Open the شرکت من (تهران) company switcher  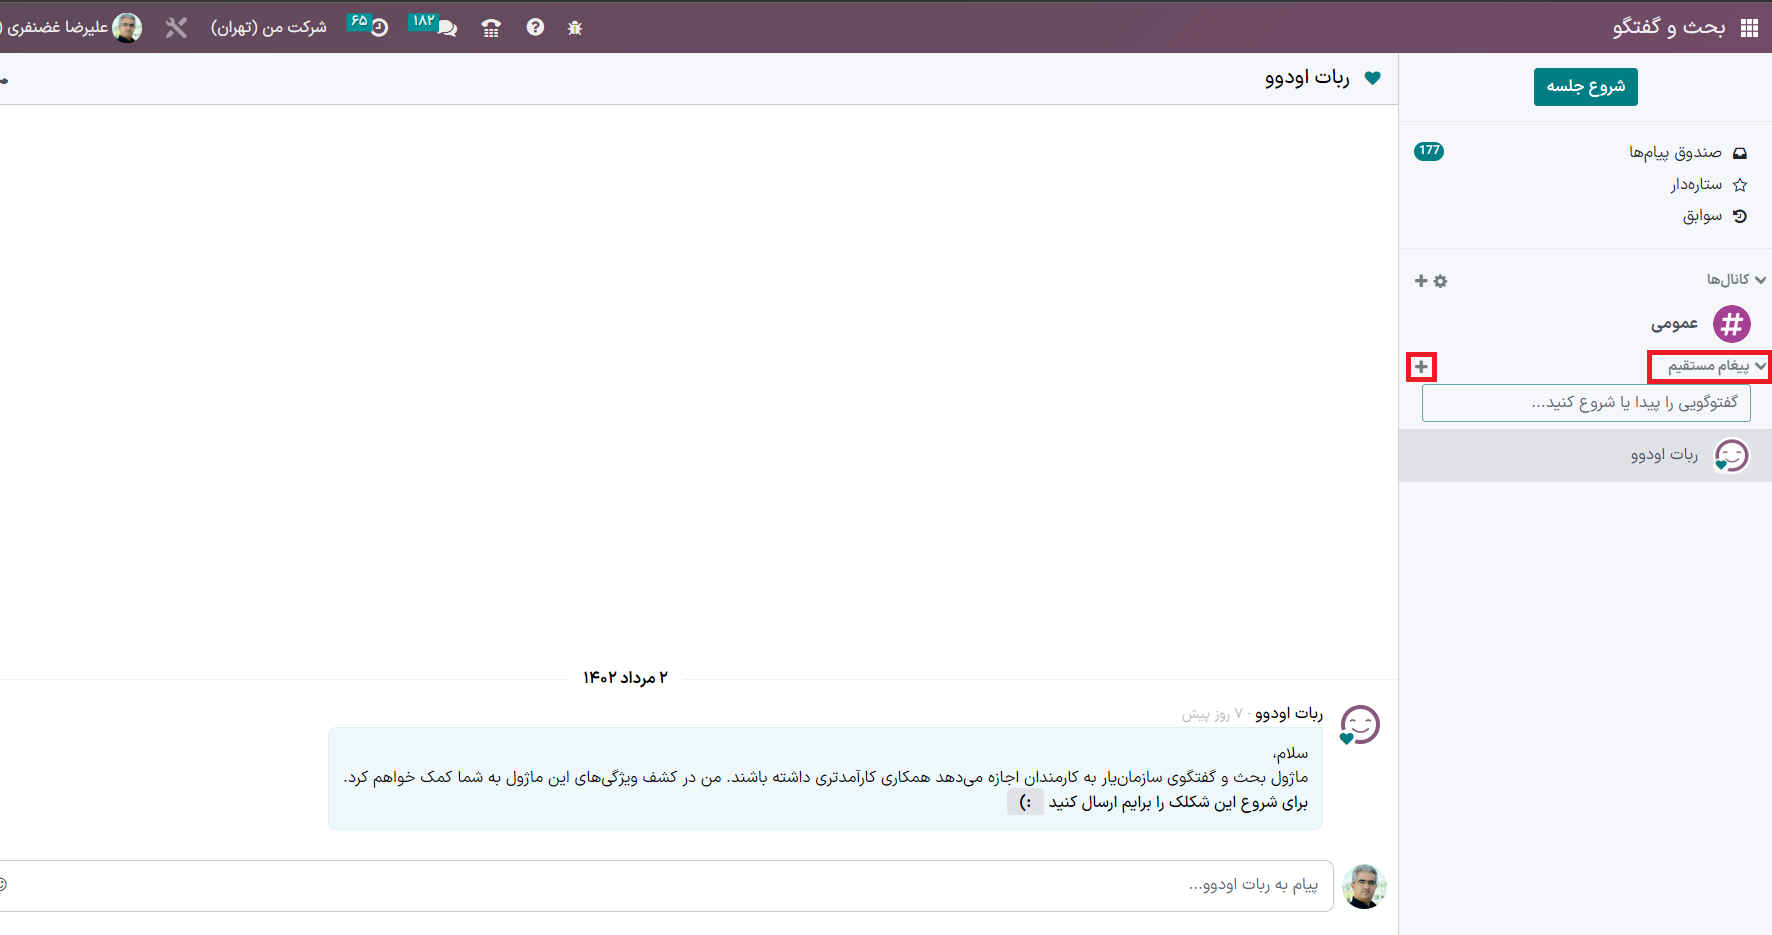[268, 28]
